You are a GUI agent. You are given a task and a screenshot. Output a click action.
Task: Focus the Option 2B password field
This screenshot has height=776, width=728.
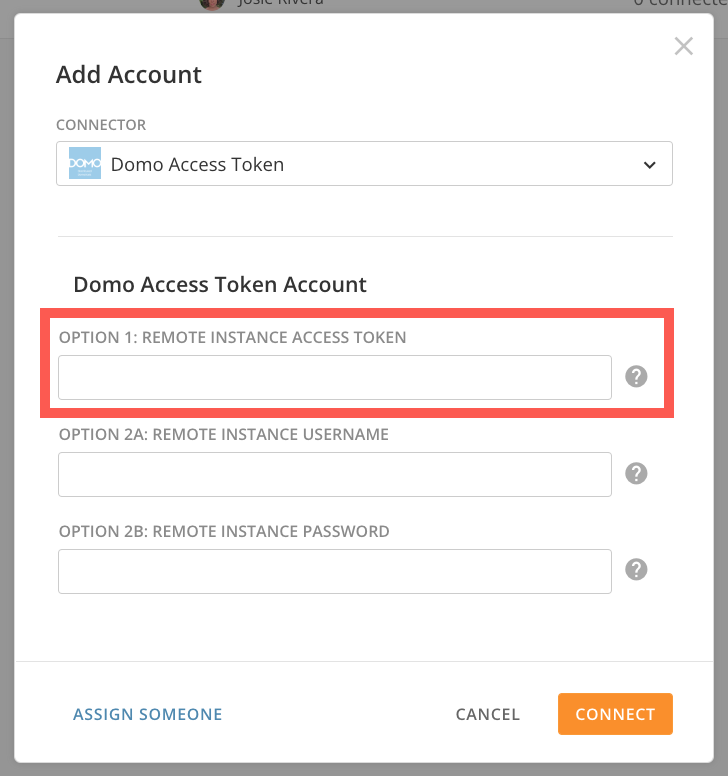(x=334, y=571)
